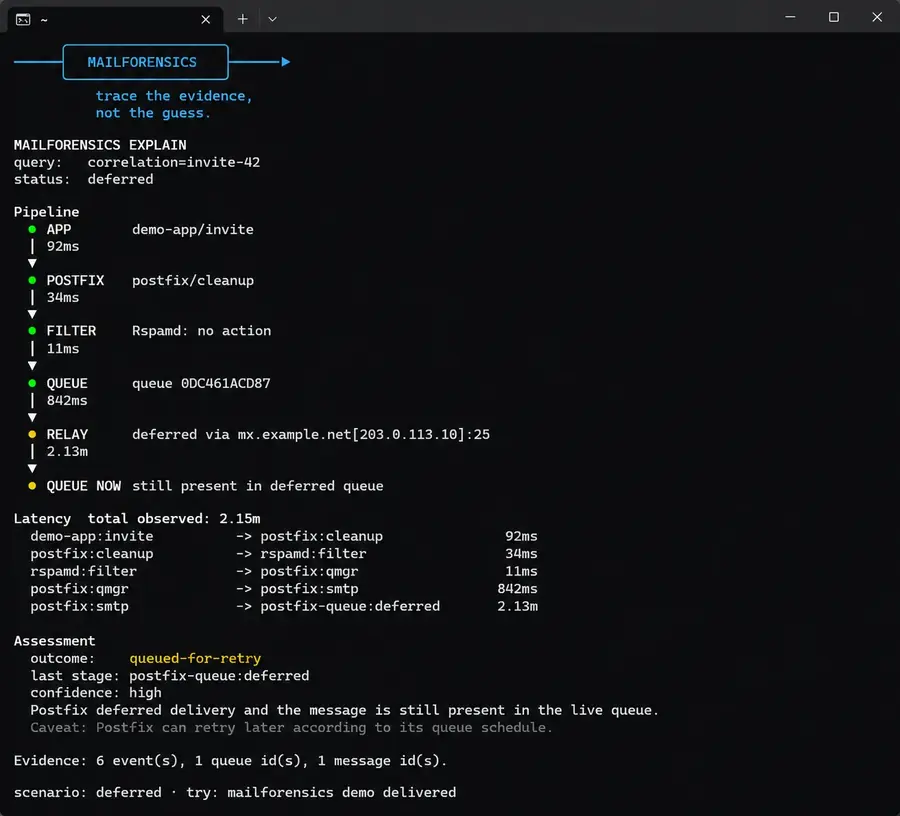
Task: Click the 92ms value in latency table
Action: [x=521, y=536]
